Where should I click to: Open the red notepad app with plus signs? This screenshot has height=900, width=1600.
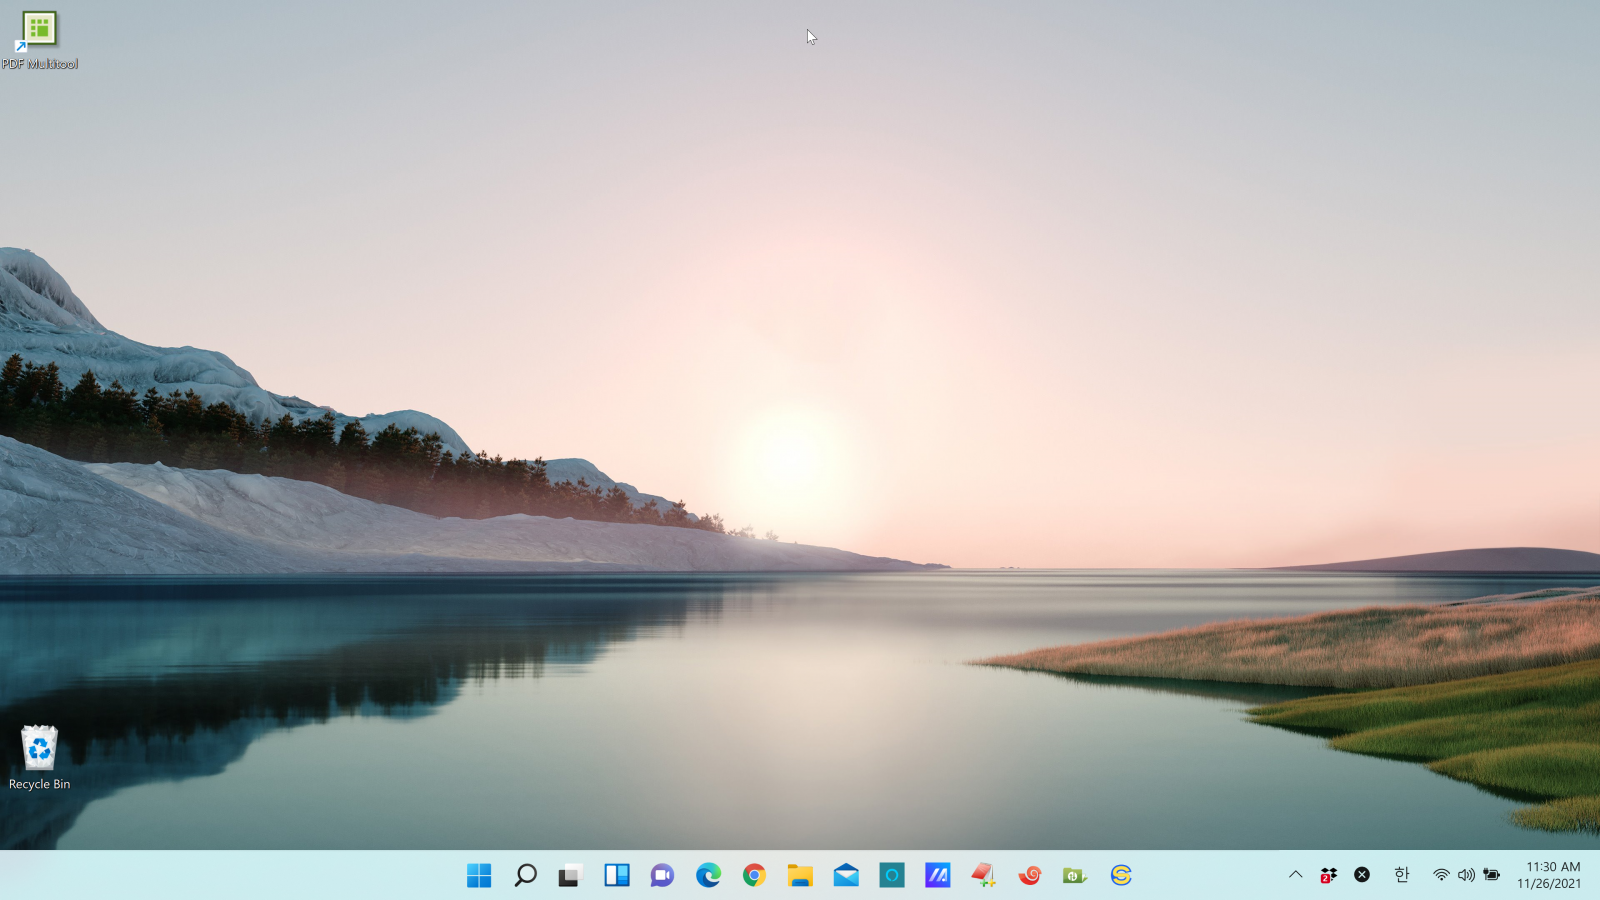(x=983, y=876)
